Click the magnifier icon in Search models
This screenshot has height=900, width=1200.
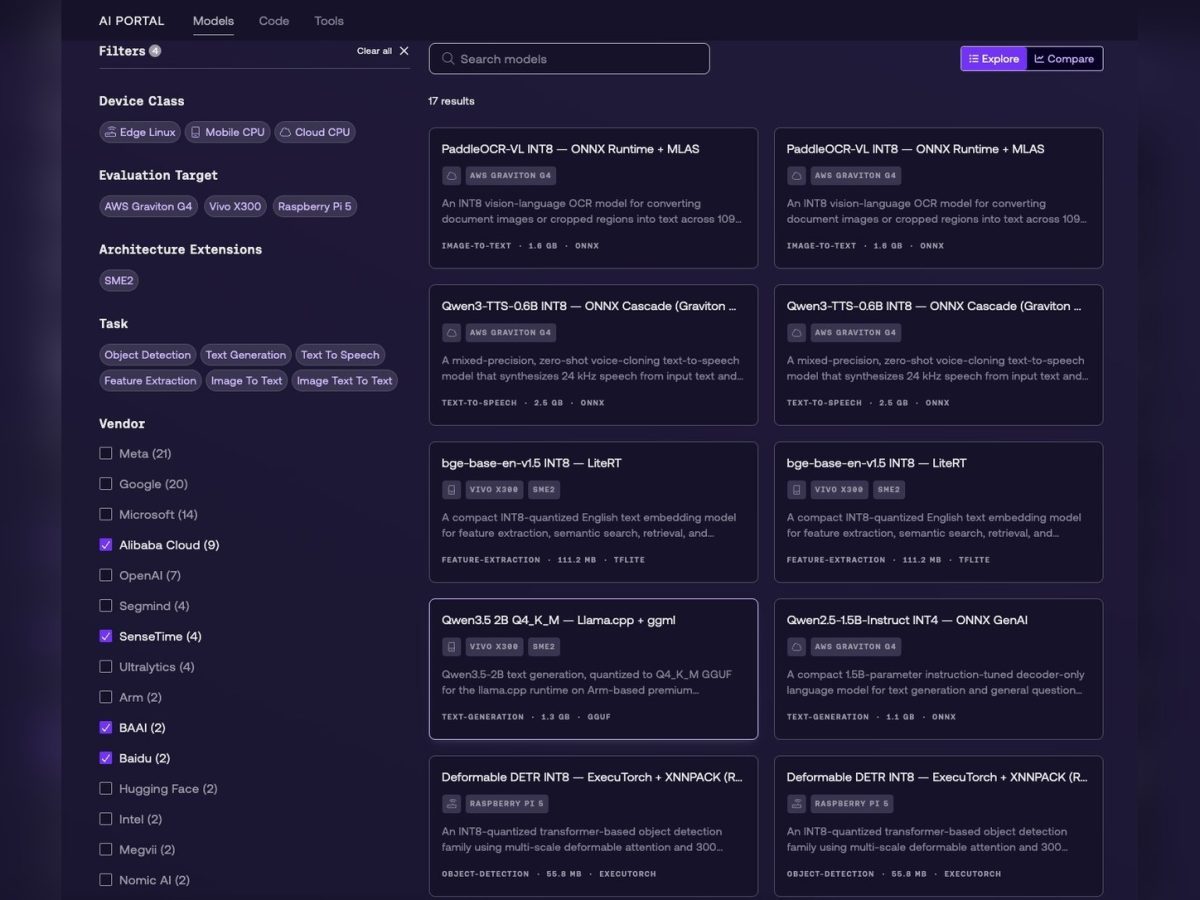pos(448,59)
